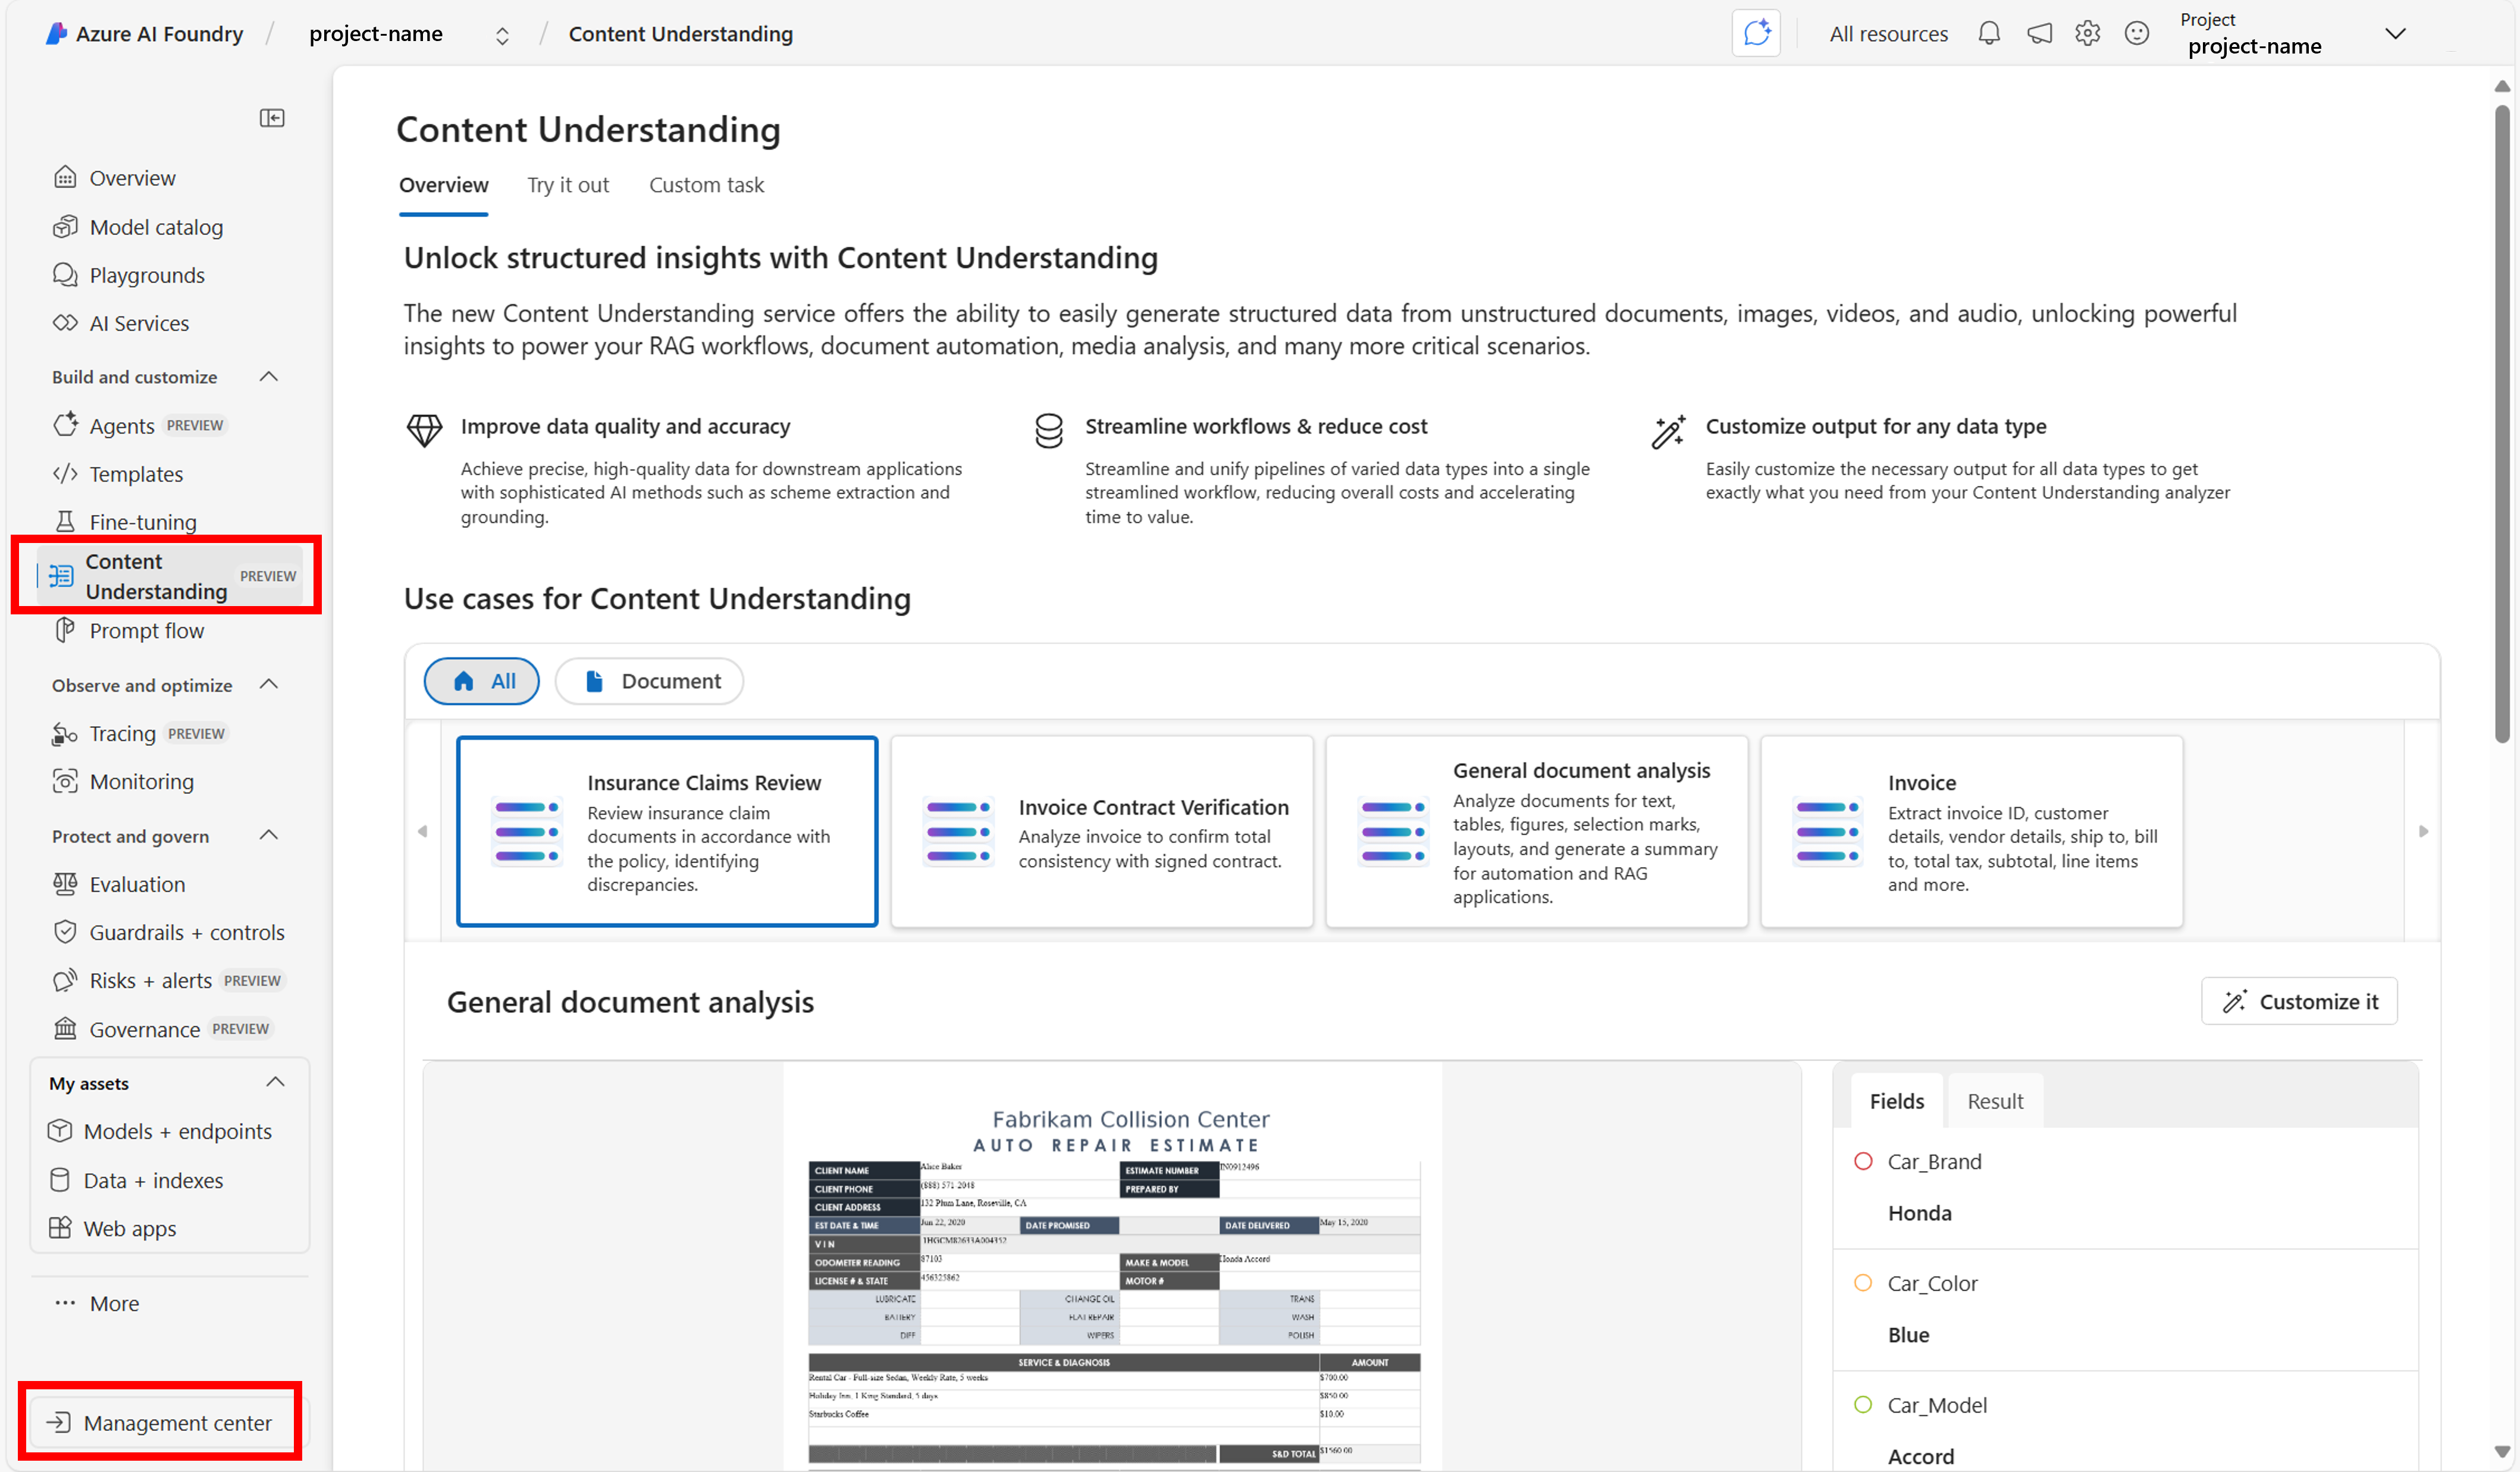Screen dimensions: 2520x1472
Task: Select the Car_Color radio button
Action: pos(1863,1283)
